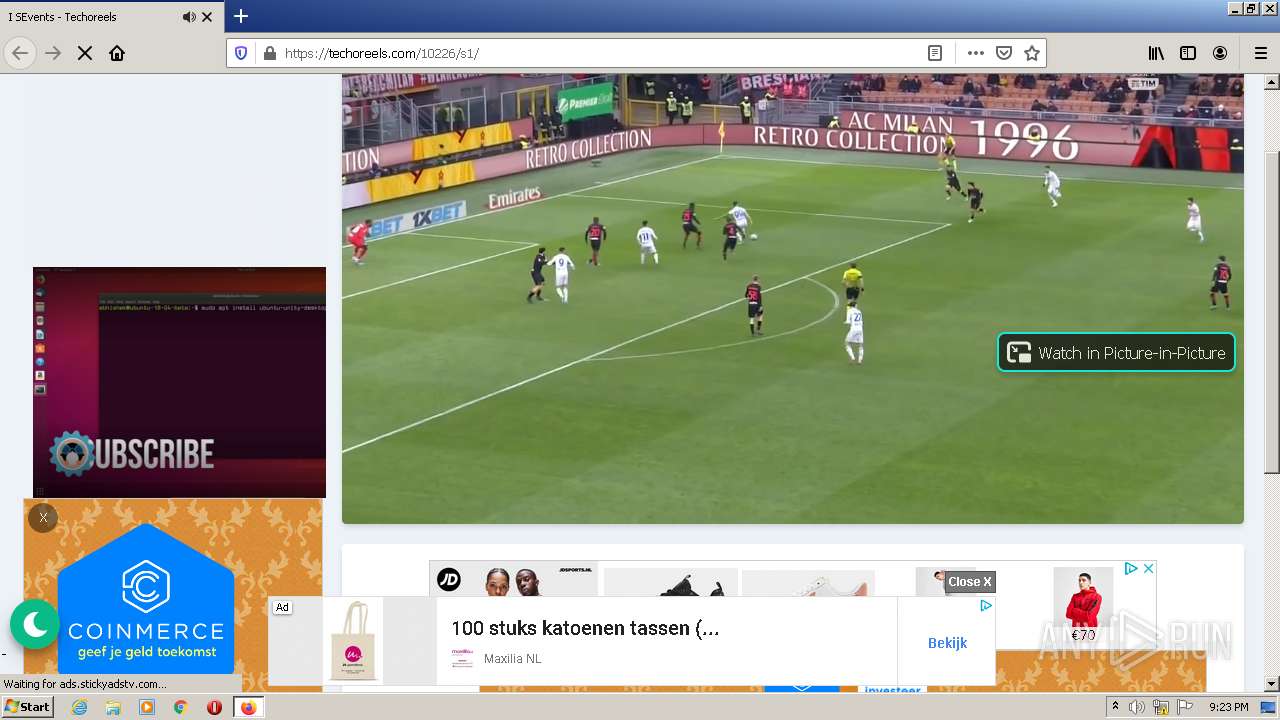Open the Firefox account menu
This screenshot has height=720, width=1280.
pyautogui.click(x=1220, y=53)
